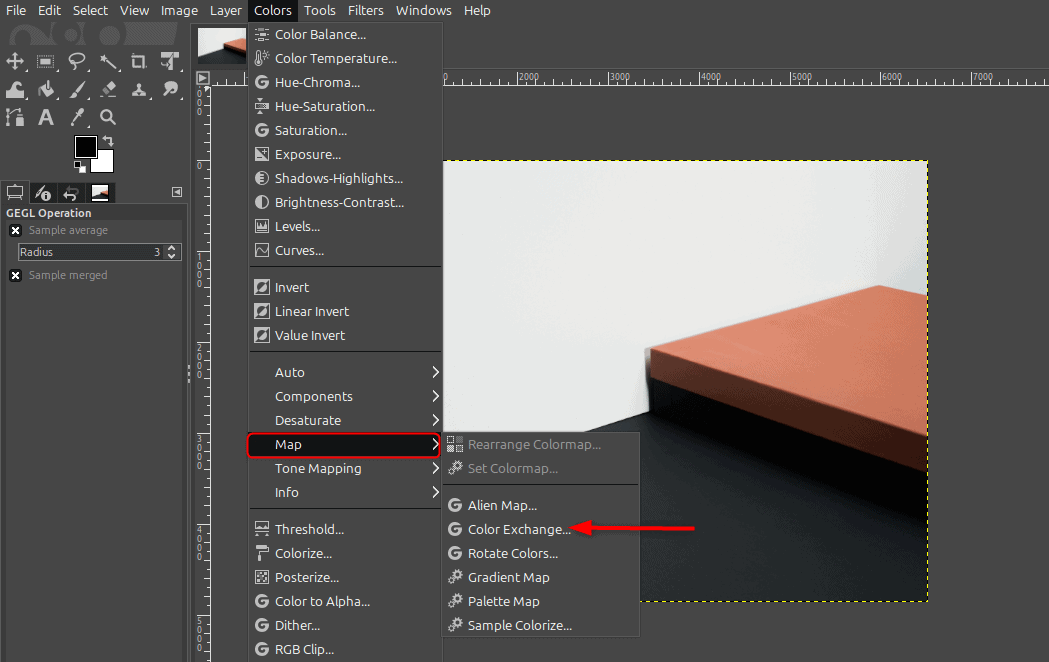This screenshot has width=1049, height=662.
Task: Swap foreground and background colors
Action: 110,139
